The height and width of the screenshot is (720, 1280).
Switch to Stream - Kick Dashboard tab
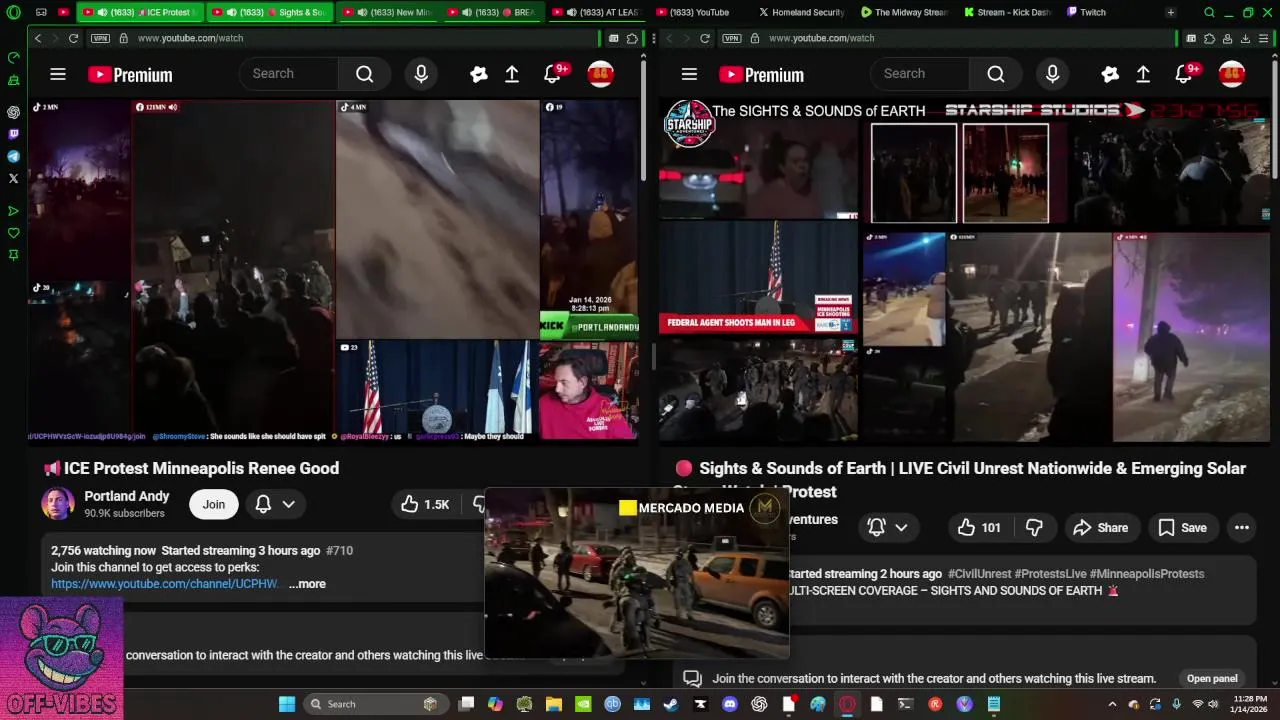[x=1006, y=13]
